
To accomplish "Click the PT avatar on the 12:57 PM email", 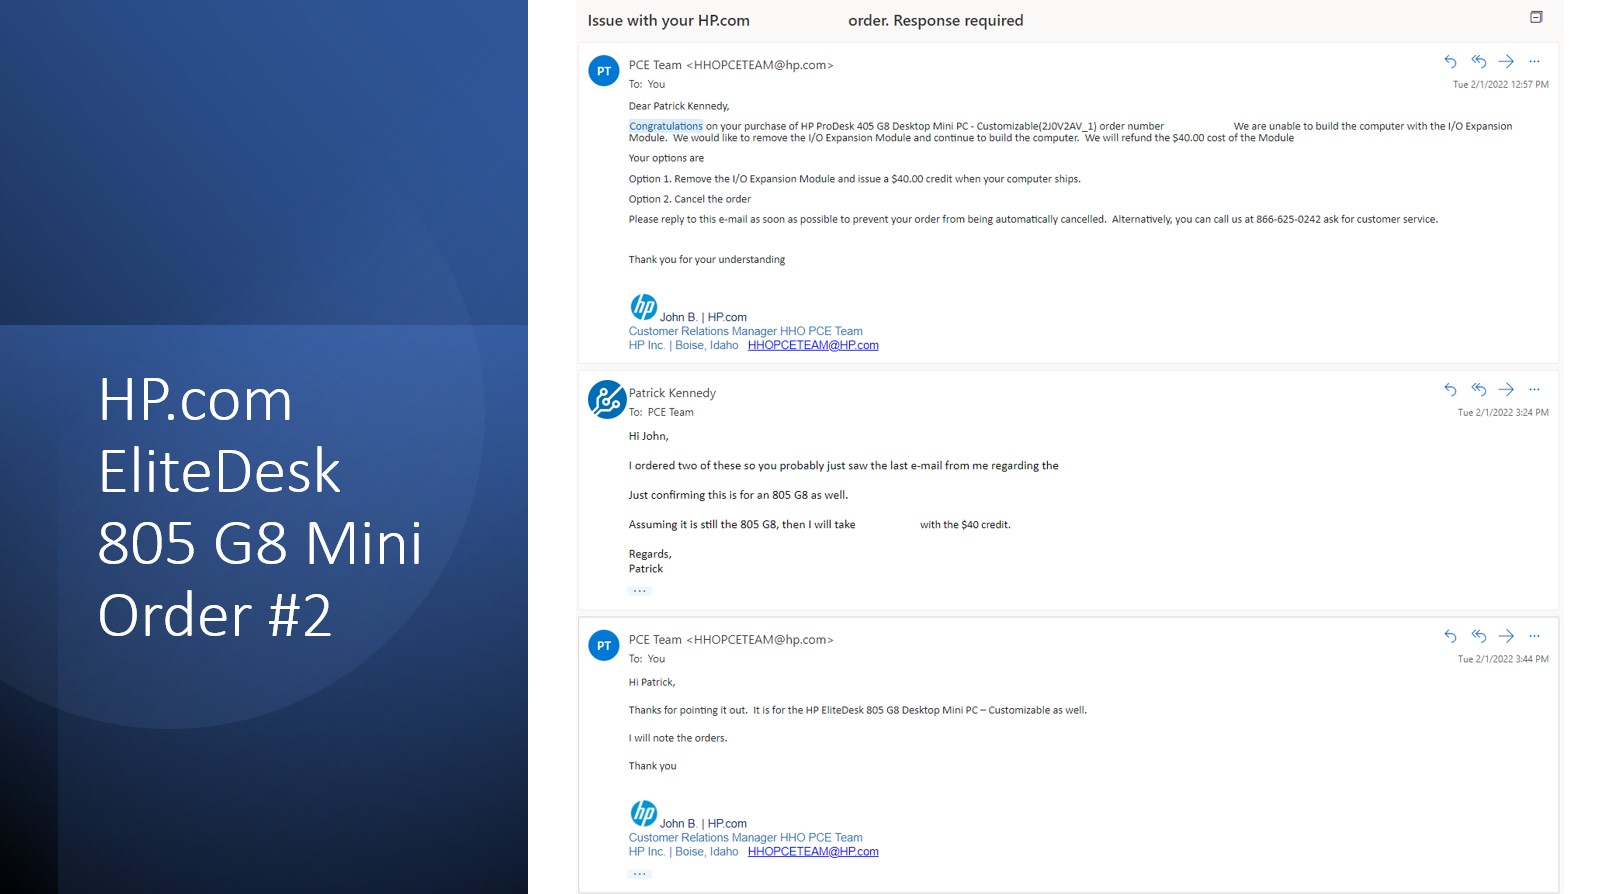I will [x=604, y=71].
